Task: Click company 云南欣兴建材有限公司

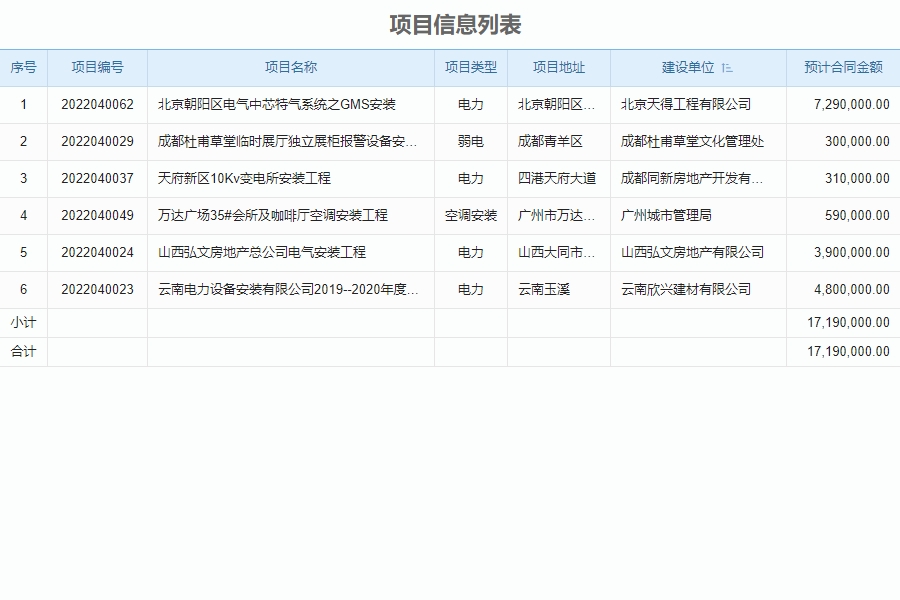Action: click(686, 289)
